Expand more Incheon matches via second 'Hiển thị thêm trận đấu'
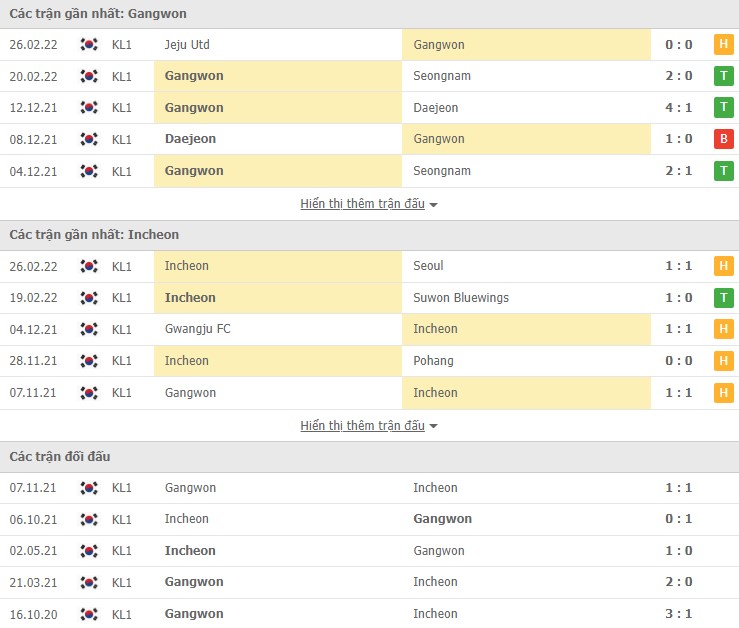Viewport: 739px width, 628px height. pyautogui.click(x=362, y=426)
